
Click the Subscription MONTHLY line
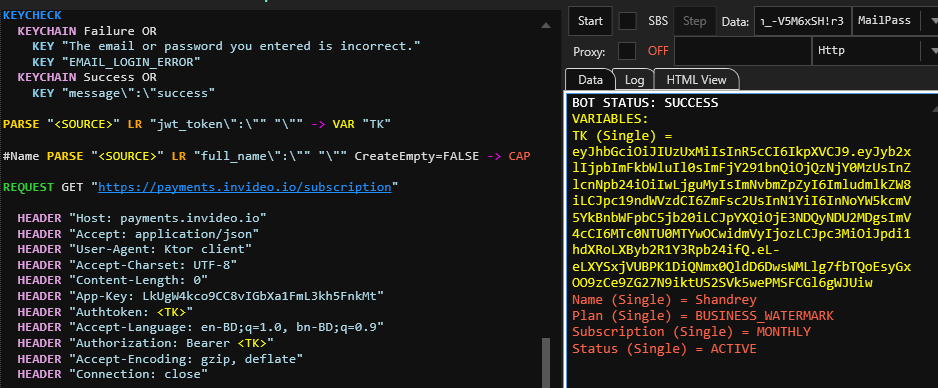[x=692, y=331]
